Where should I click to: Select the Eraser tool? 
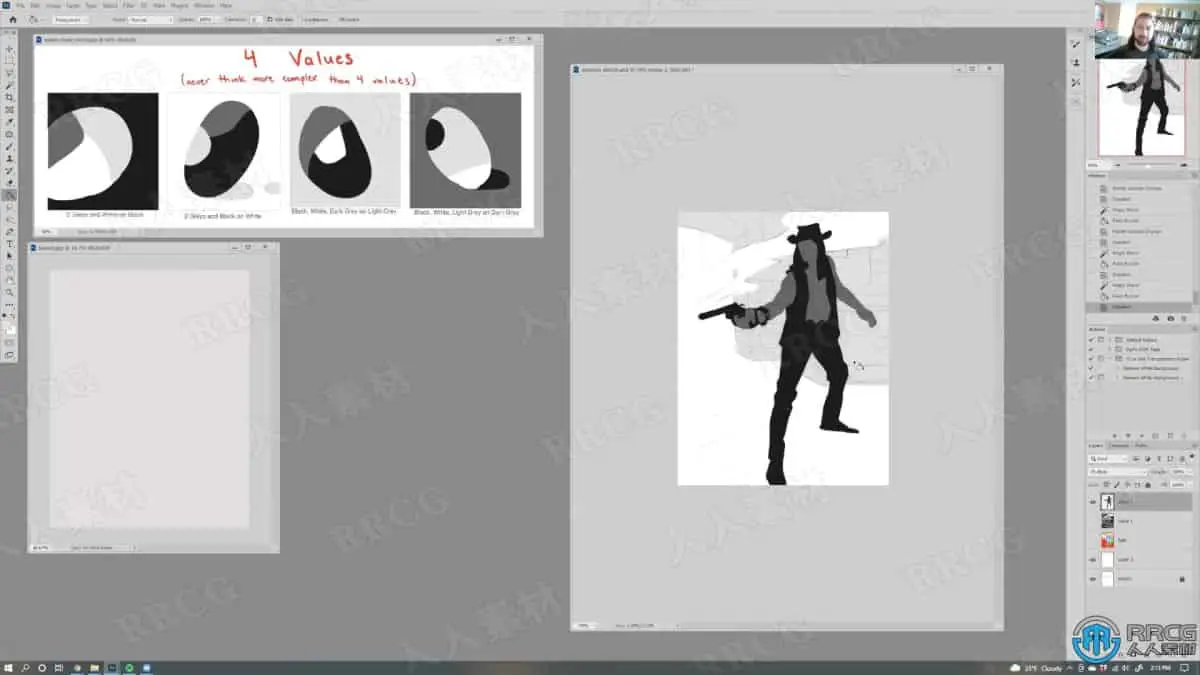click(10, 183)
